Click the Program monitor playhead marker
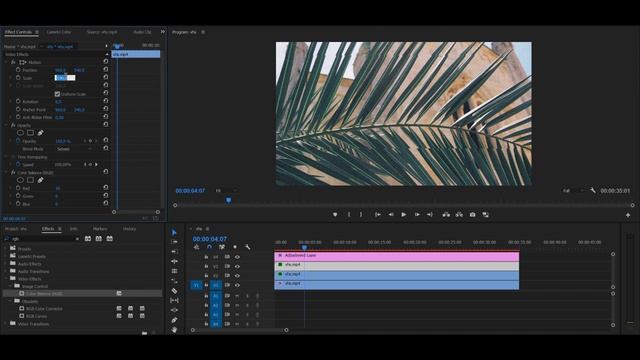Image resolution: width=640 pixels, height=360 pixels. coord(229,200)
